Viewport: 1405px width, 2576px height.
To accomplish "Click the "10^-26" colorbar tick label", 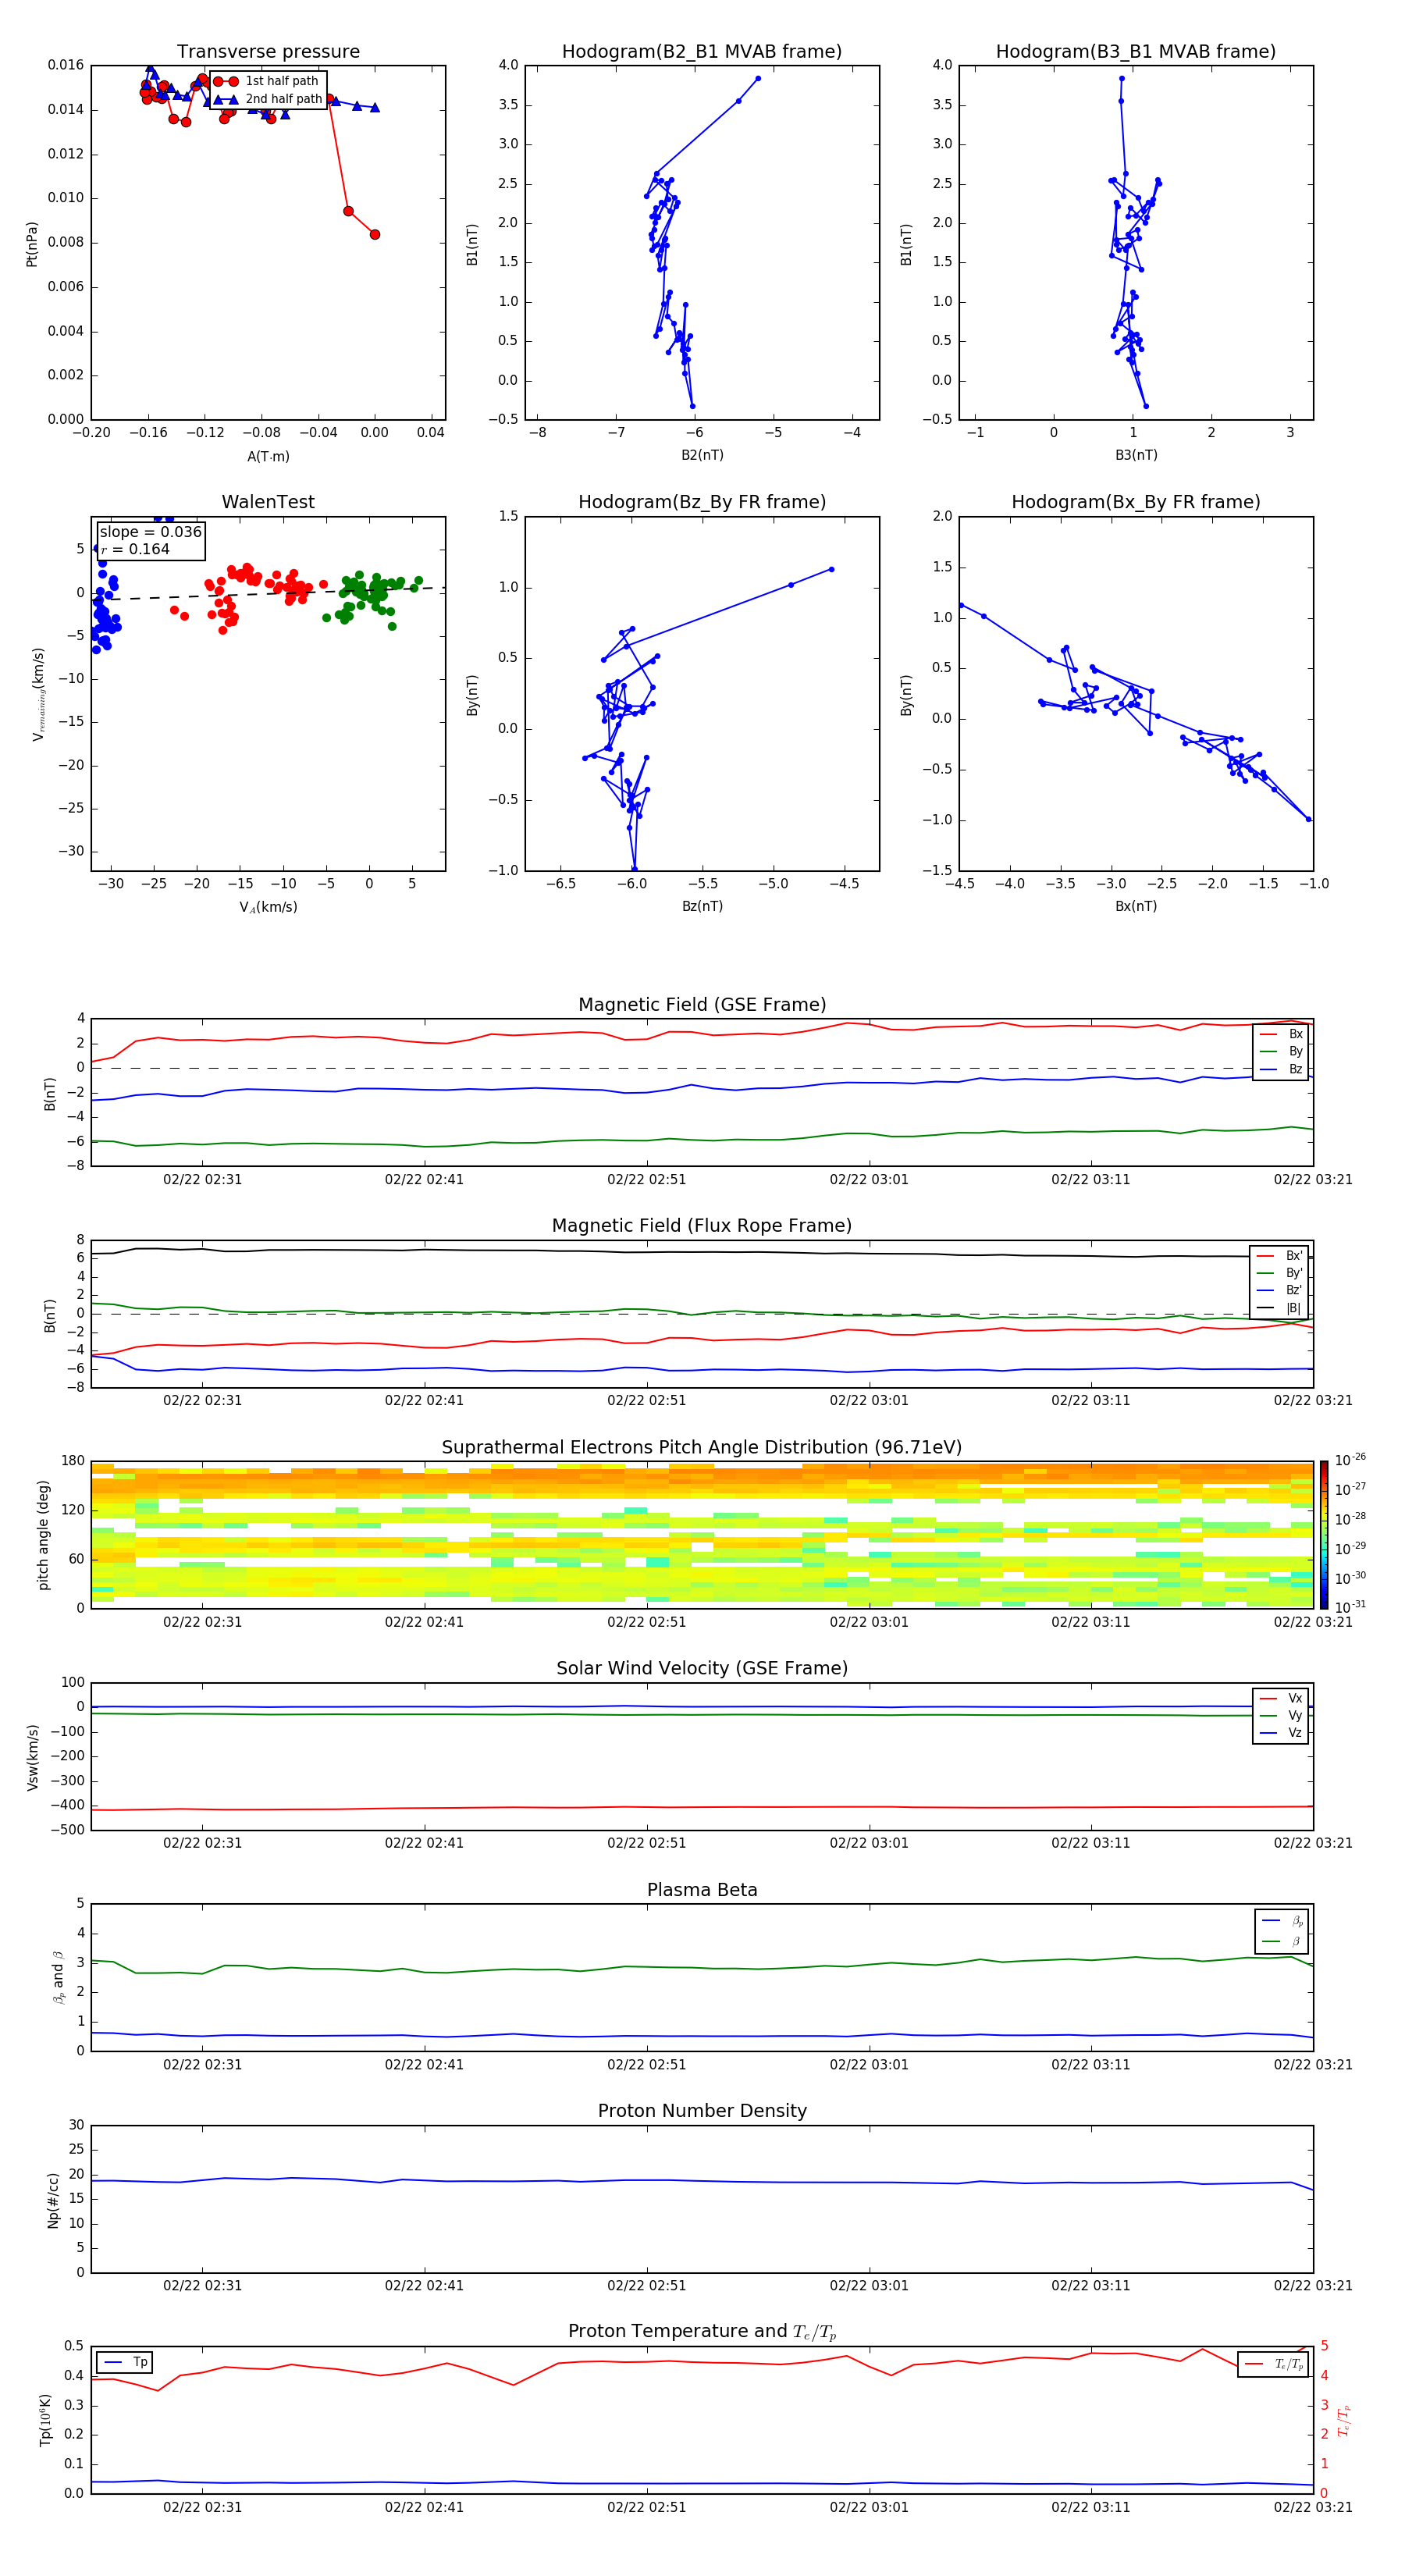I will (x=1350, y=1461).
